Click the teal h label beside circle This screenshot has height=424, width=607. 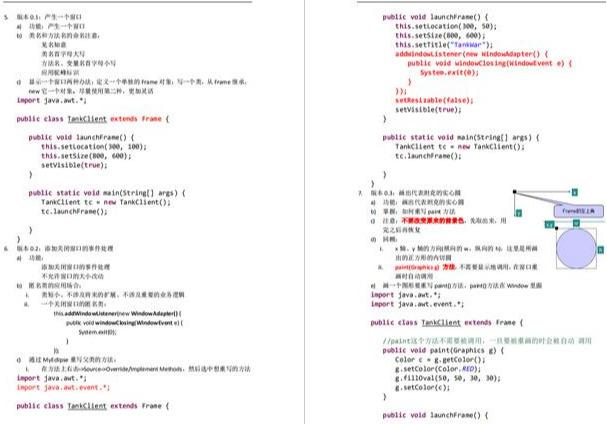click(600, 250)
